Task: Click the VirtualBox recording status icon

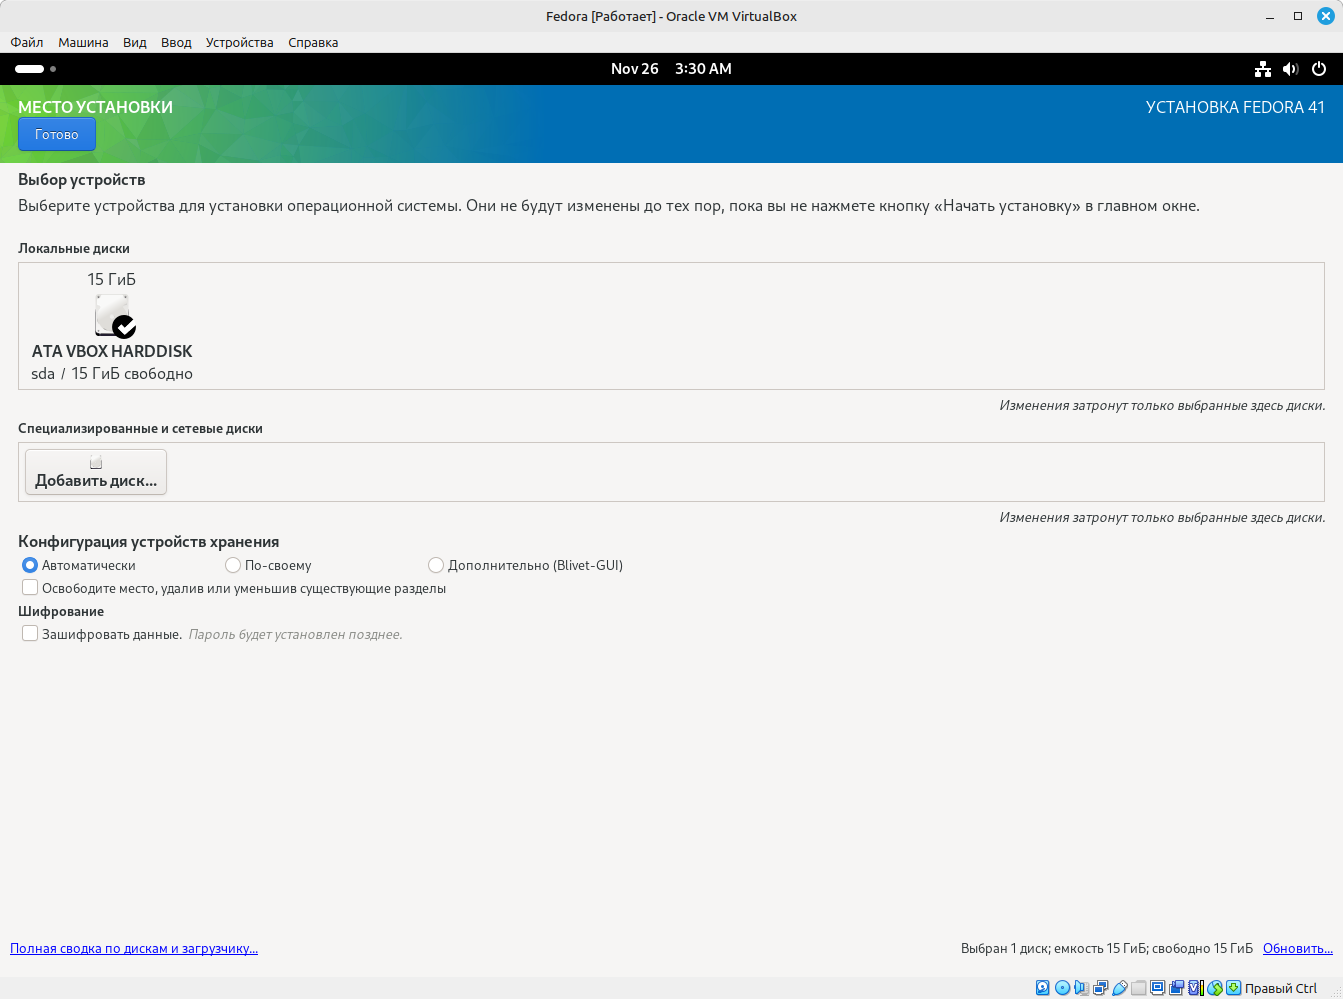Action: 1177,988
